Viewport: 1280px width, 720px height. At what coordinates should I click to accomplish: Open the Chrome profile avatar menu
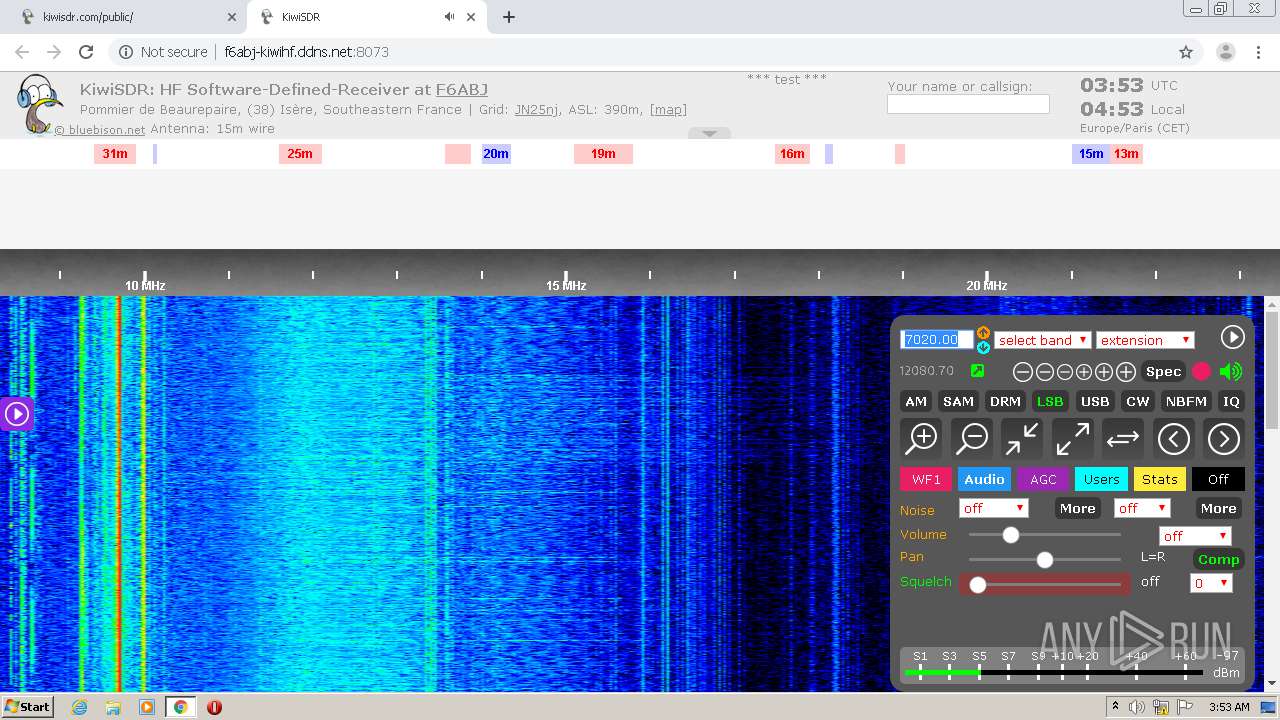click(x=1226, y=52)
